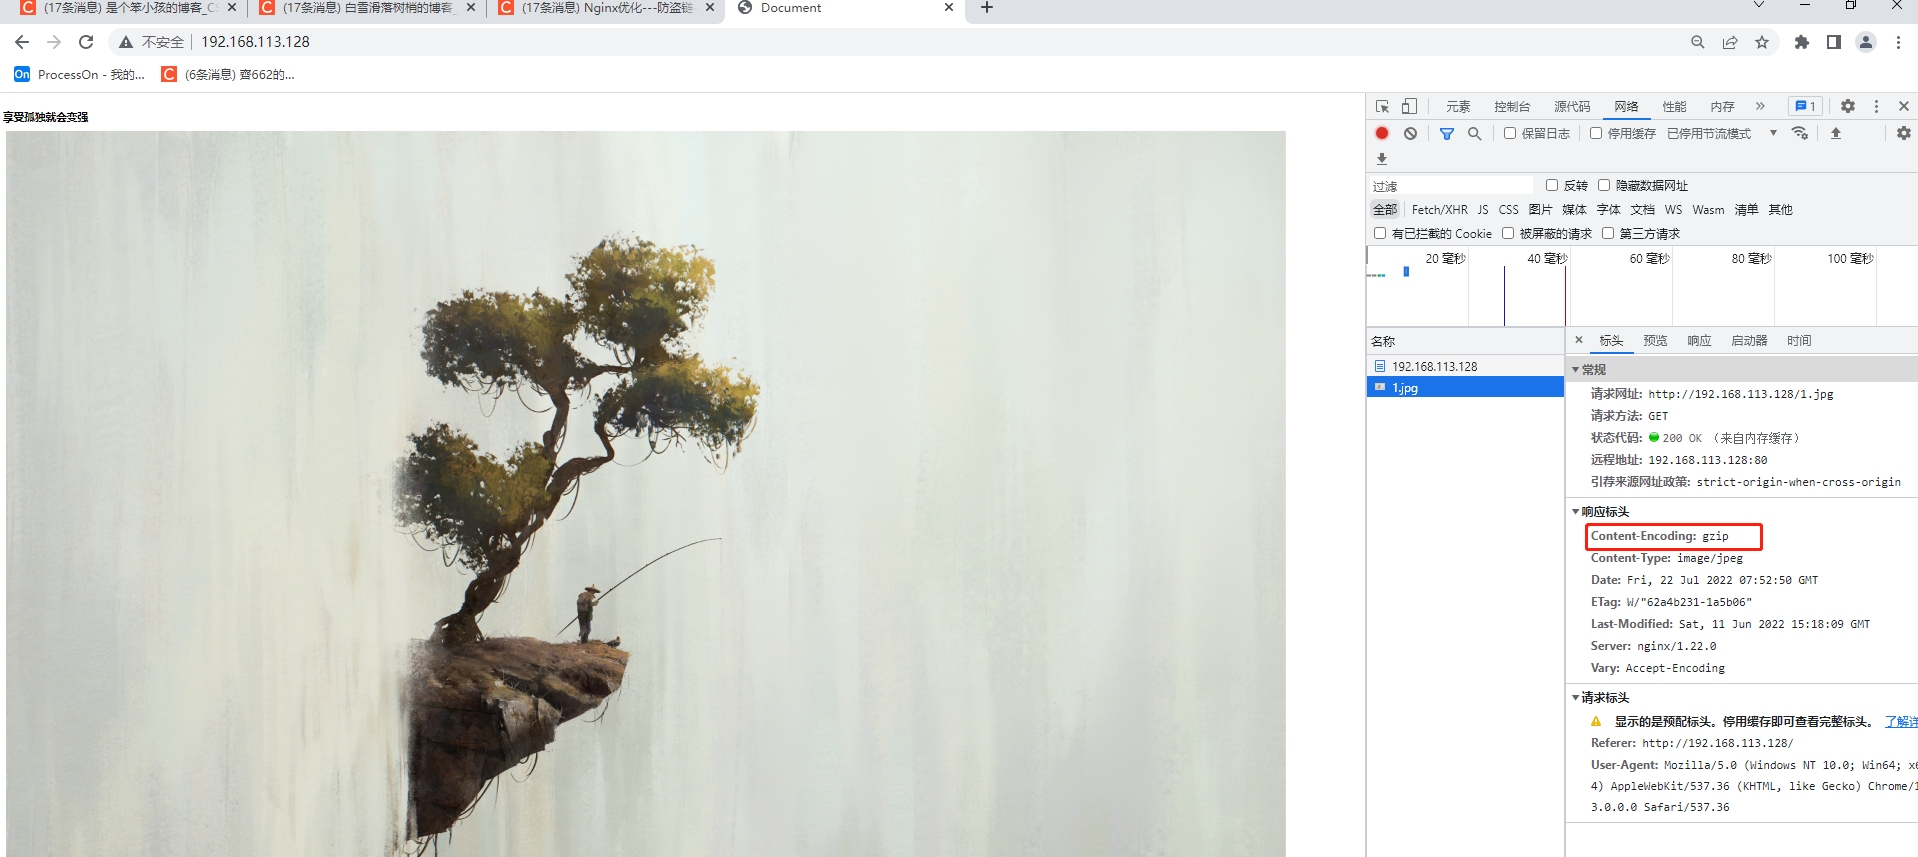This screenshot has height=857, width=1918.
Task: Switch to the Elements (元素) tab
Action: tap(1458, 107)
